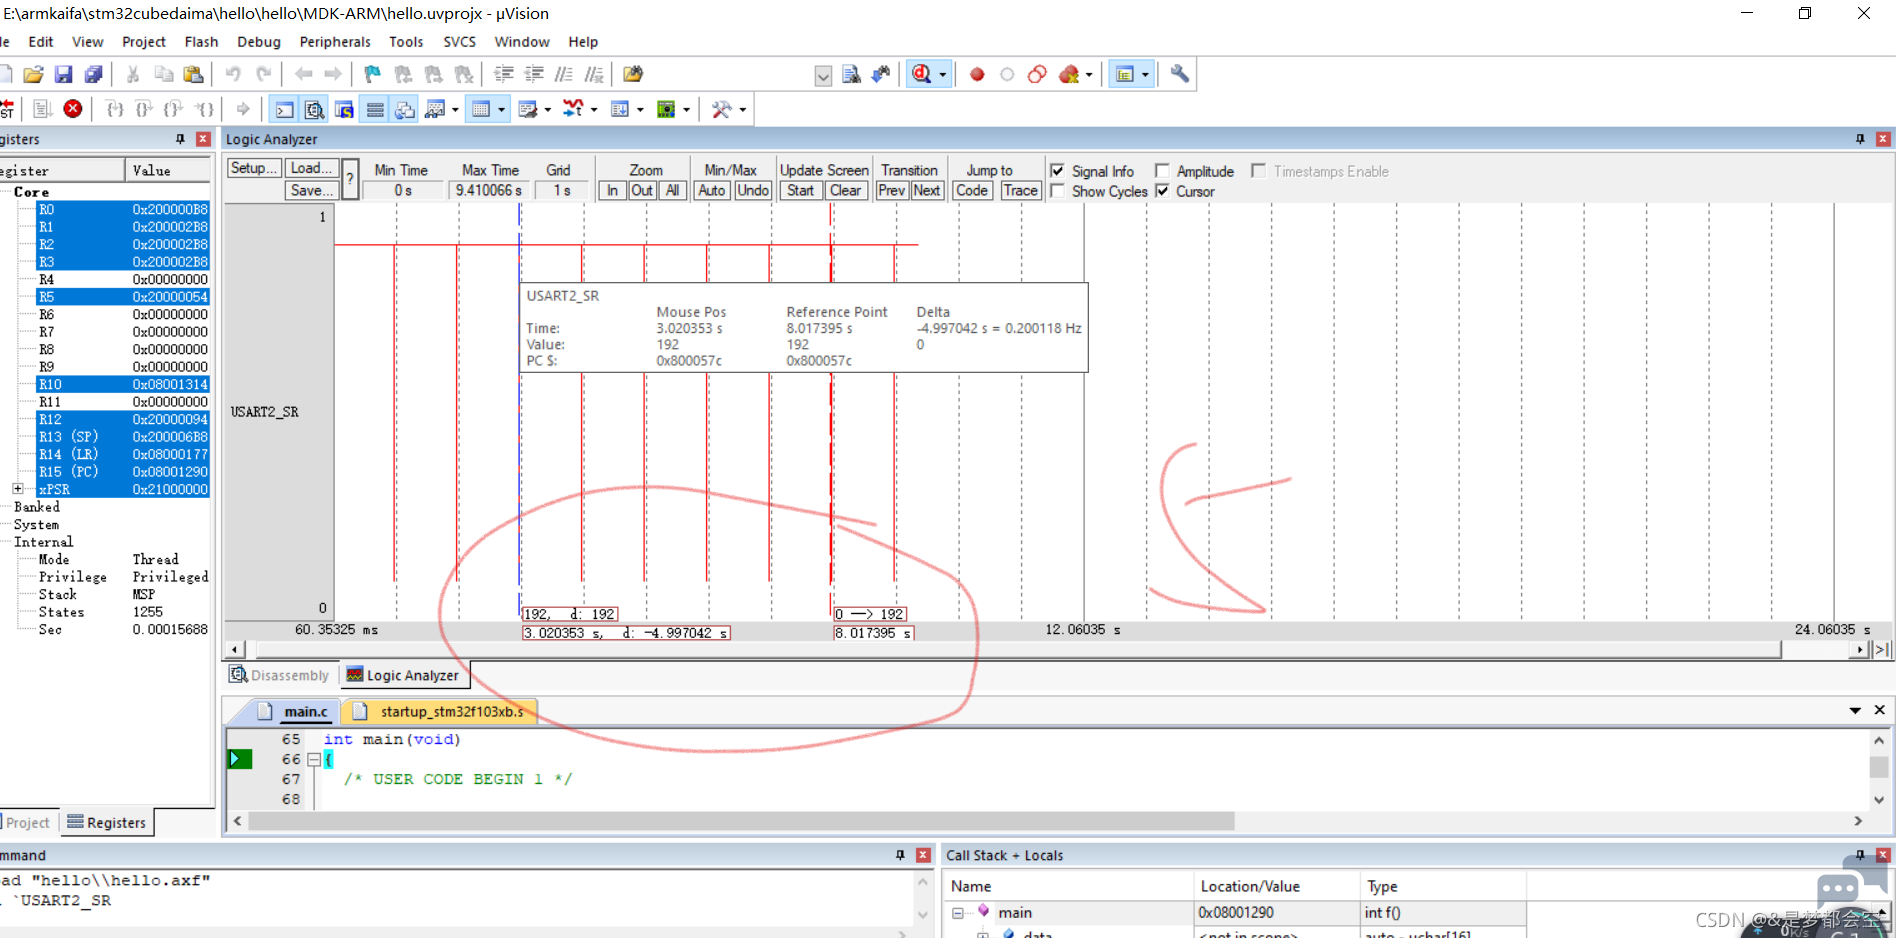Image resolution: width=1896 pixels, height=938 pixels.
Task: Click the Zoom All button
Action: click(x=673, y=190)
